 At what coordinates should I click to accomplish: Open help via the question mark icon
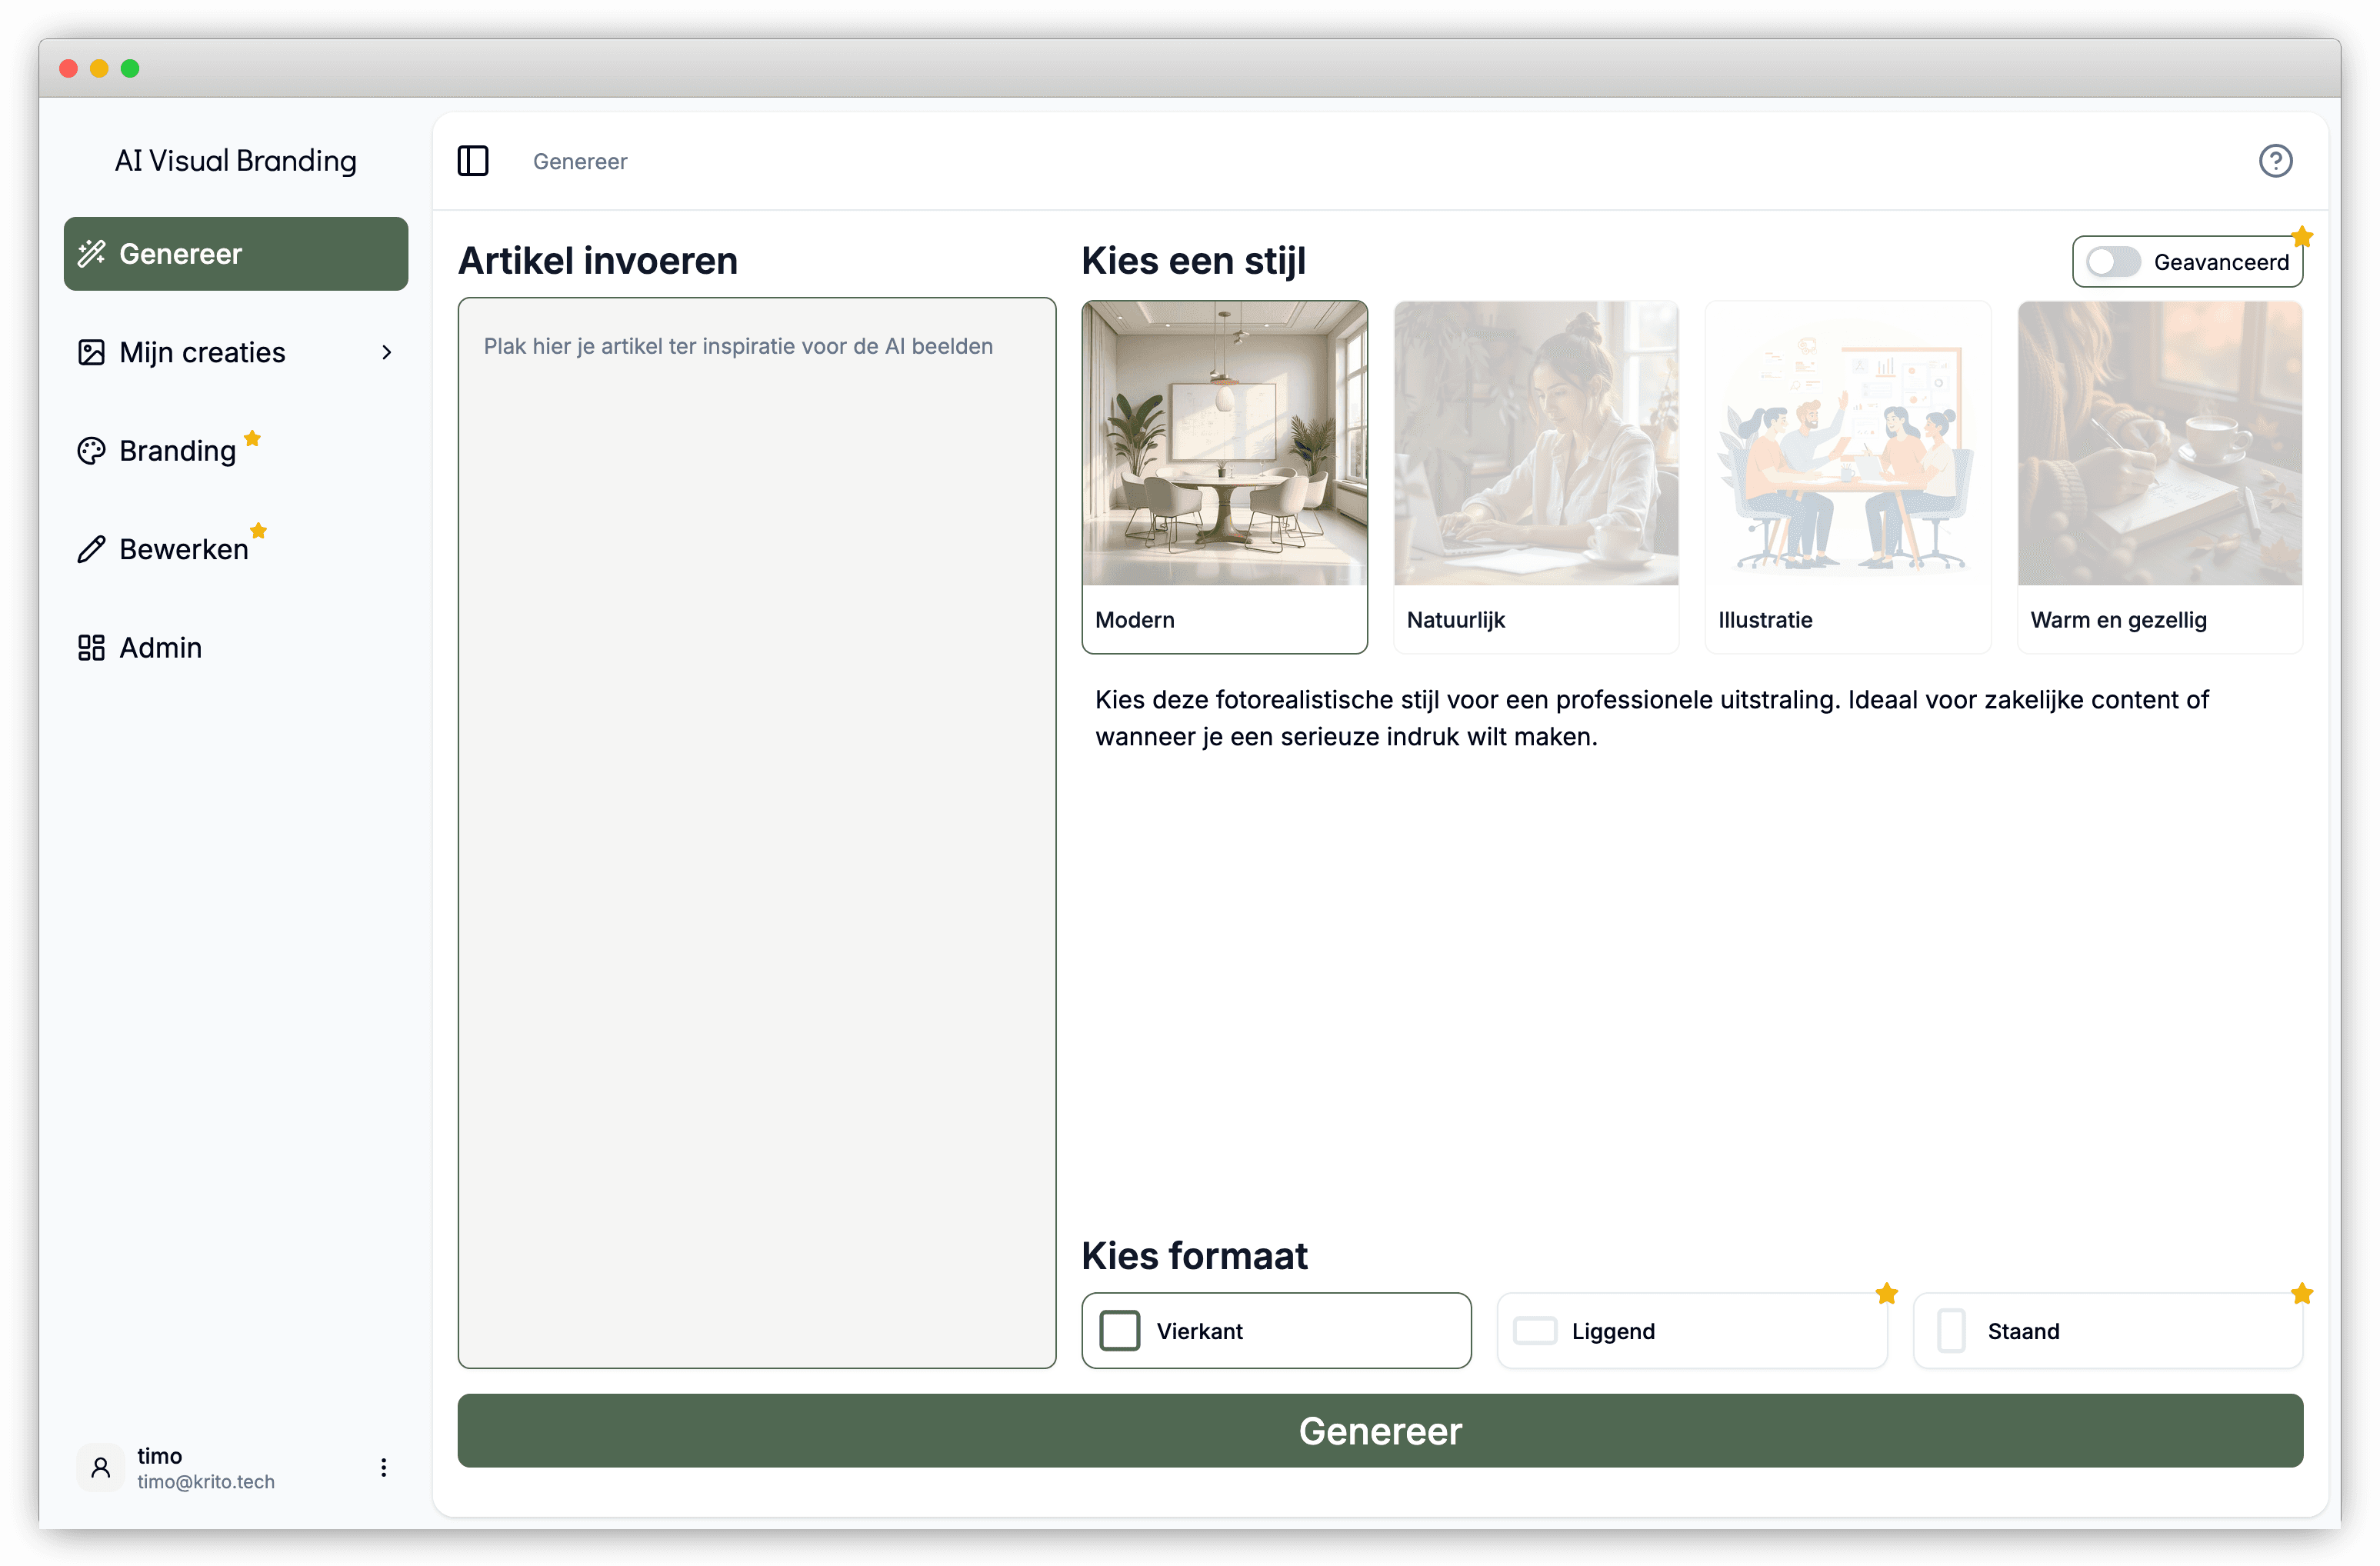2275,160
